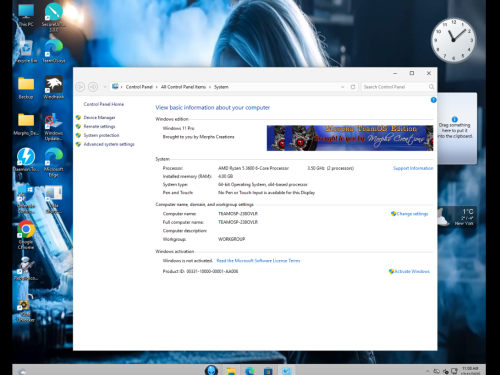The height and width of the screenshot is (375, 500).
Task: Open Advanced system settings
Action: click(109, 144)
